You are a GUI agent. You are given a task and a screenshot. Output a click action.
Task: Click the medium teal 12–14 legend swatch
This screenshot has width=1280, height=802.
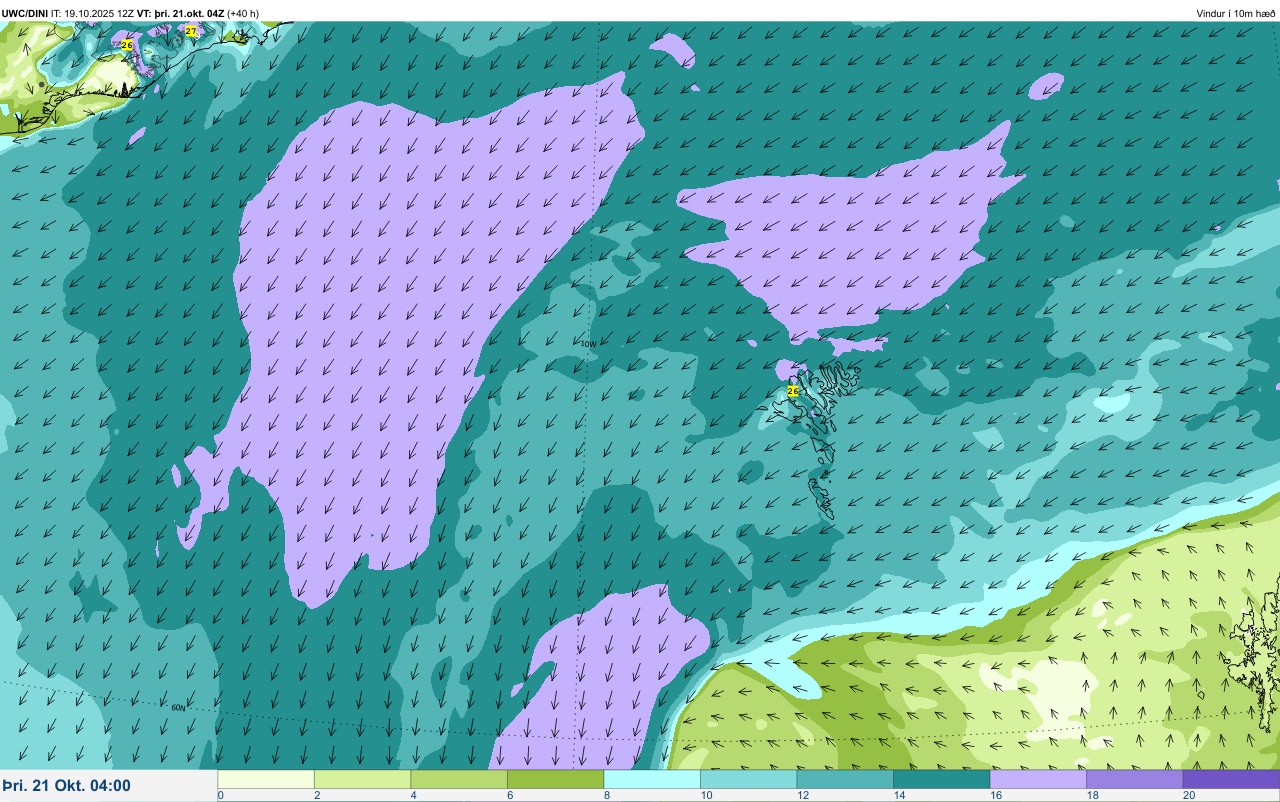[845, 779]
